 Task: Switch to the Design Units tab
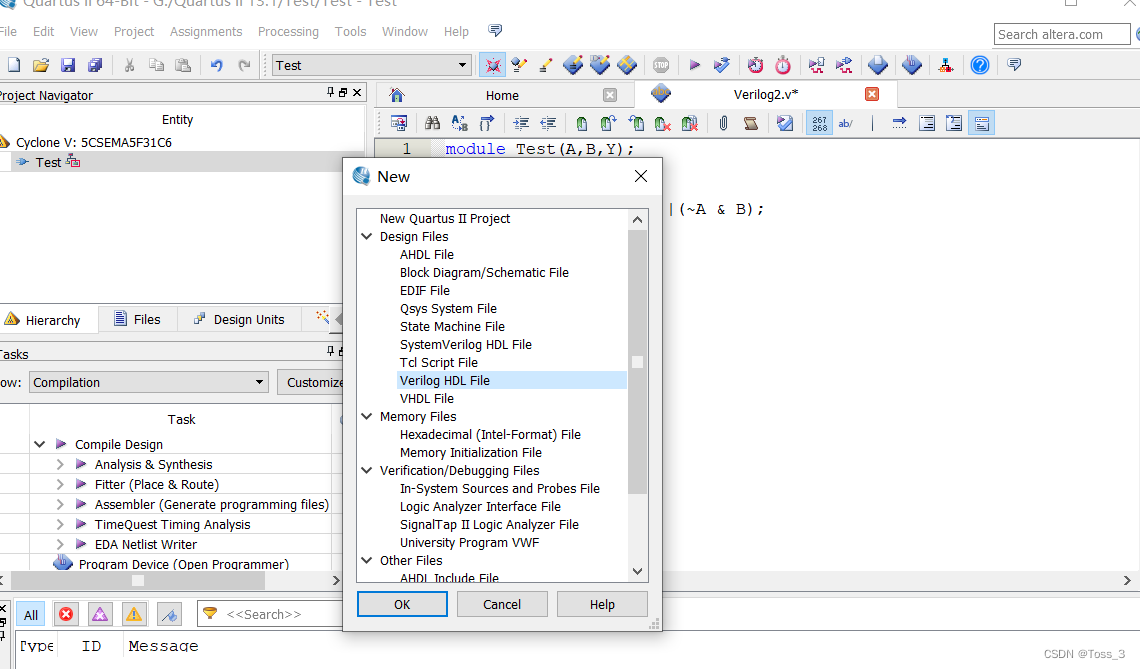click(x=240, y=319)
